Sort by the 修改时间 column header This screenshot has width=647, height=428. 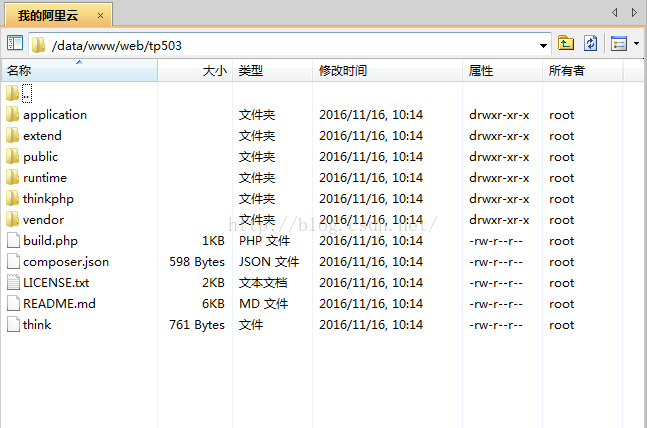pos(387,70)
